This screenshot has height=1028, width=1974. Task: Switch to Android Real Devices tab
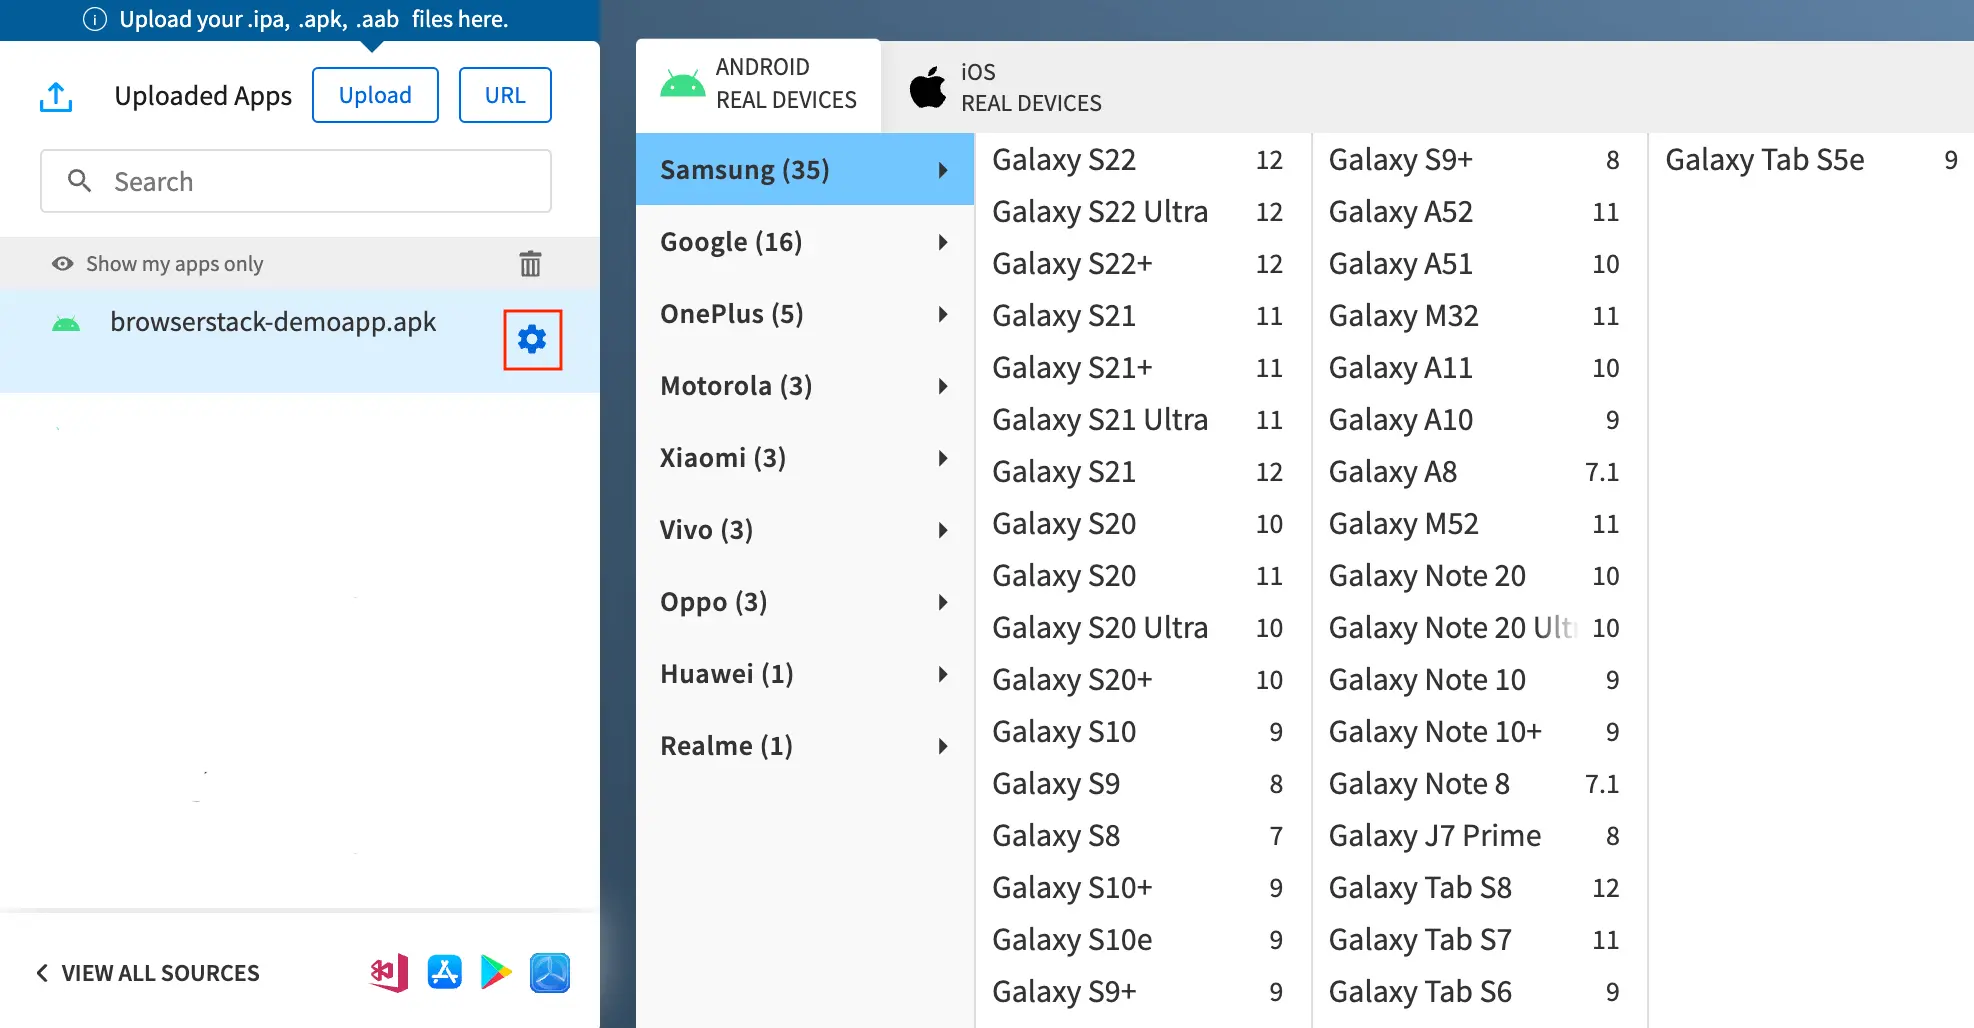tap(759, 85)
